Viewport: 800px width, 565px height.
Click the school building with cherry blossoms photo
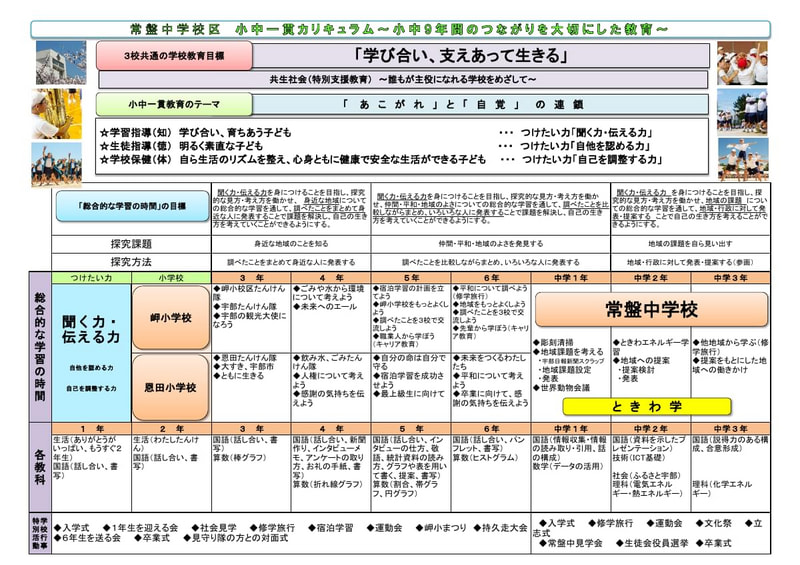(x=61, y=63)
